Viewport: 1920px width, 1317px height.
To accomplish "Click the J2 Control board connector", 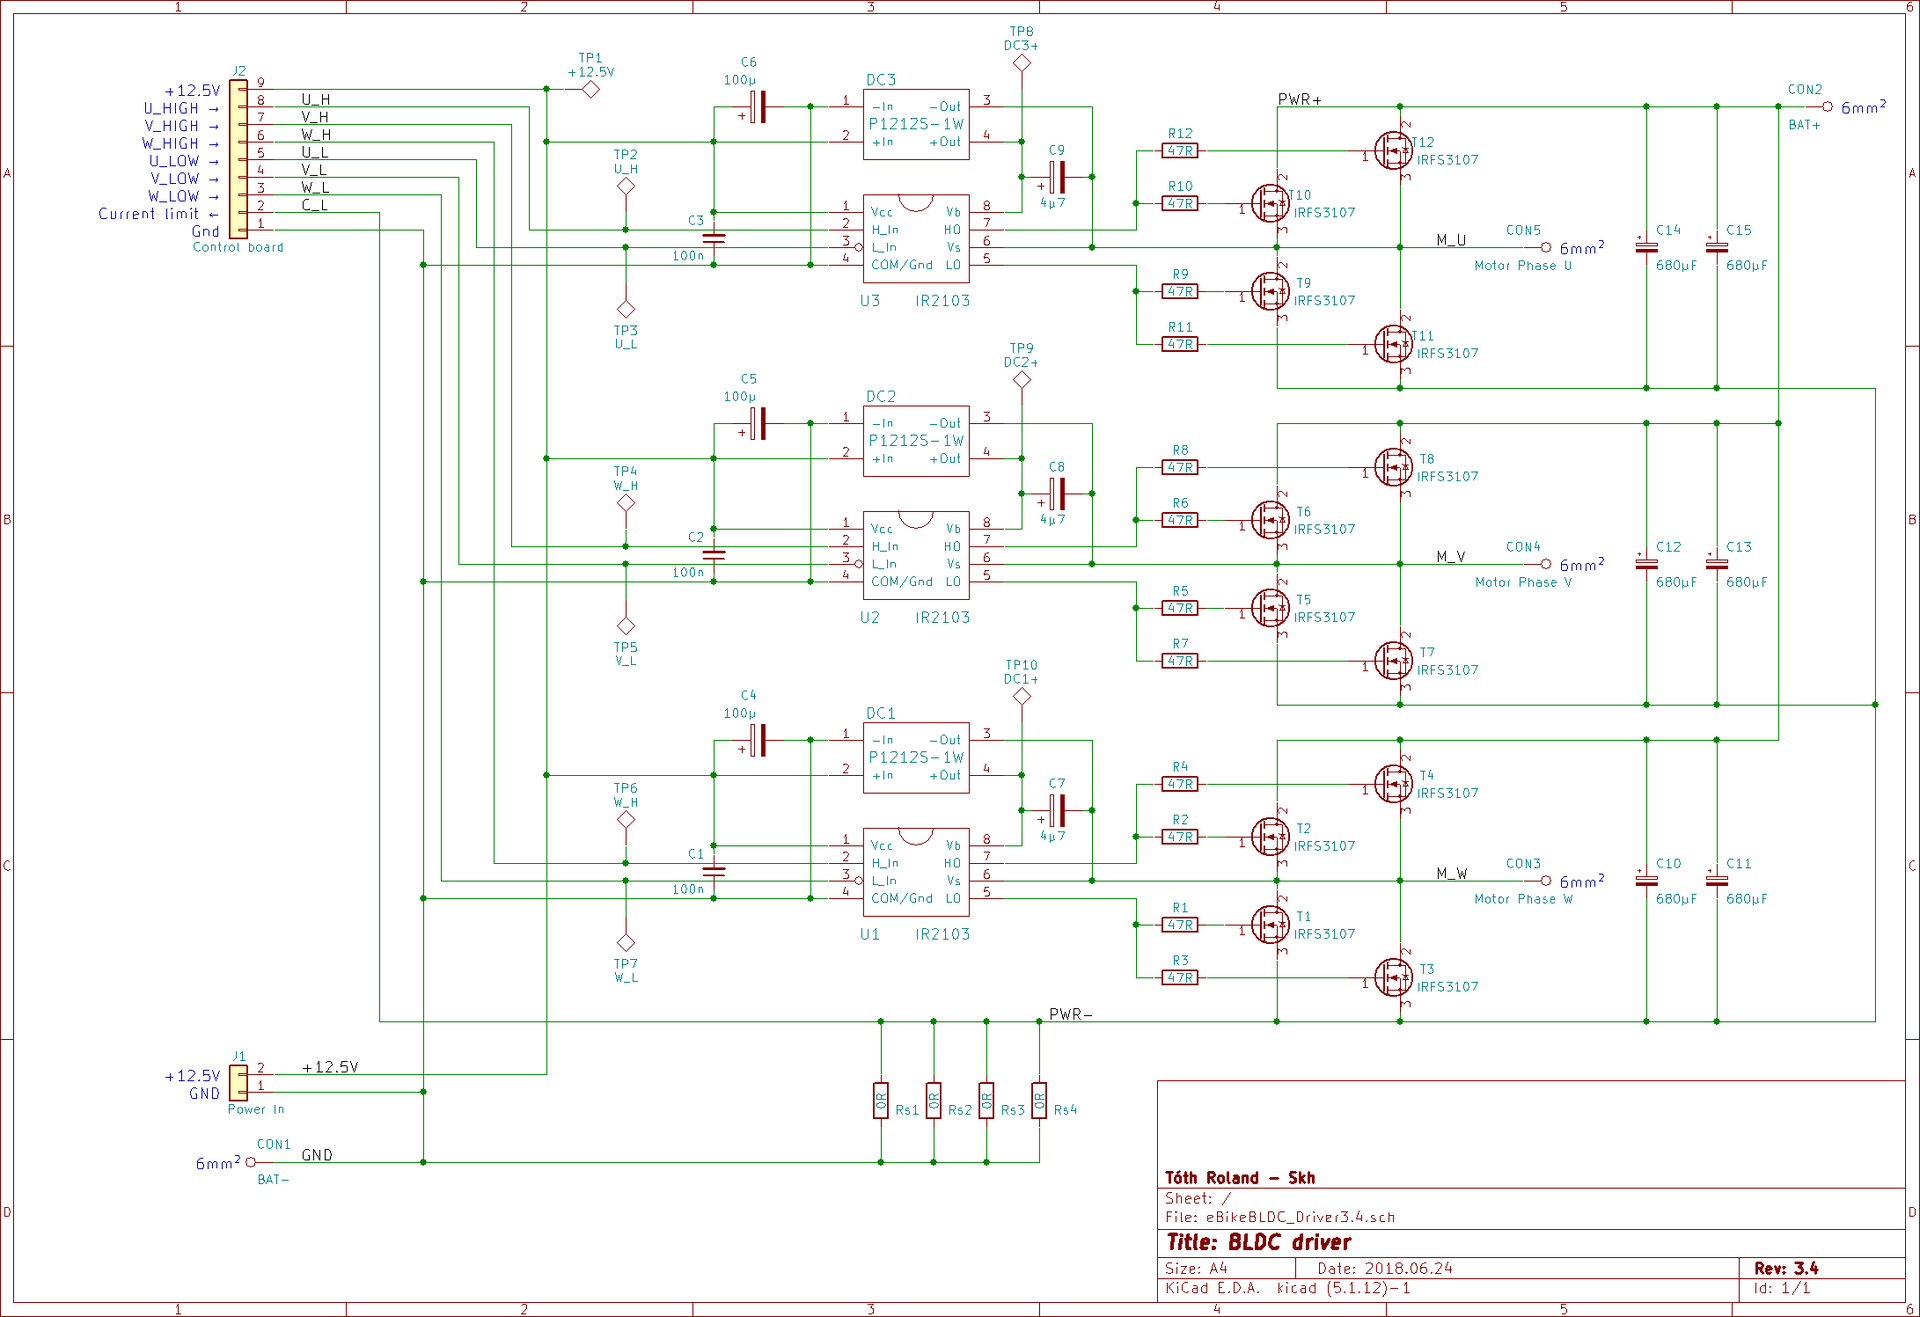I will tap(238, 158).
